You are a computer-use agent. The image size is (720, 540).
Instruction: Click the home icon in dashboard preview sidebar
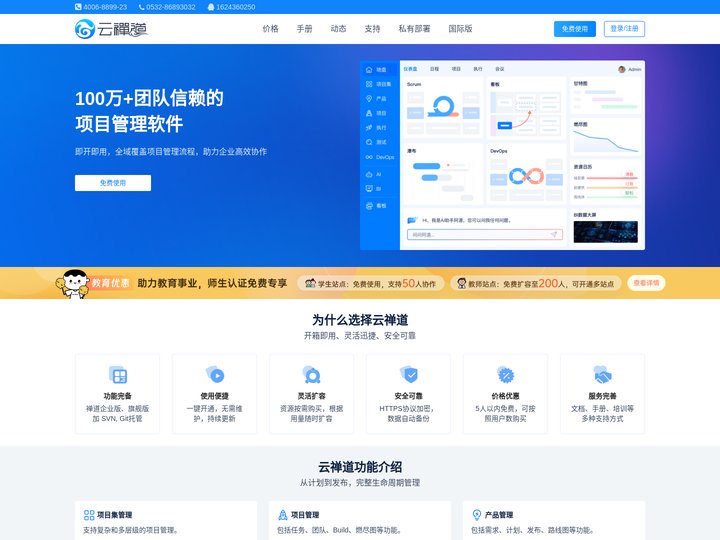(x=369, y=70)
